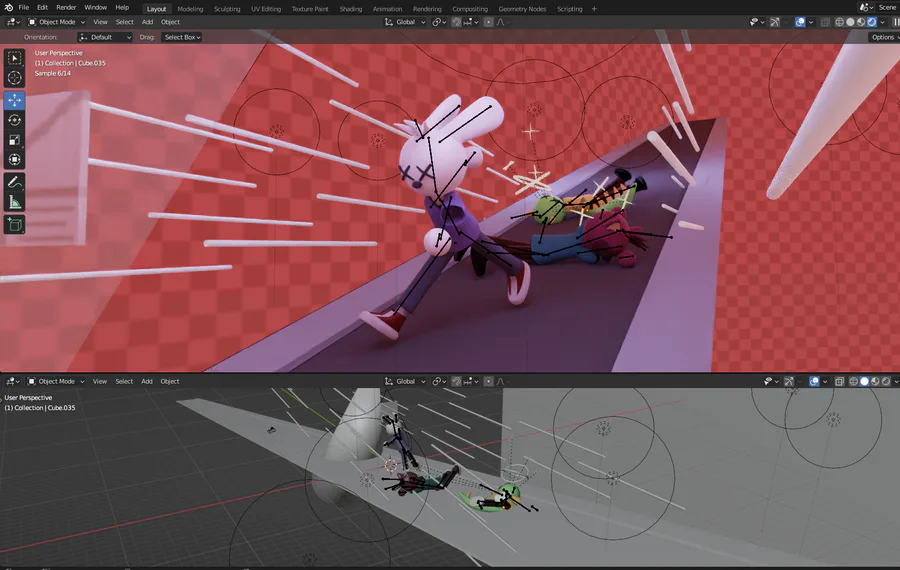Toggle proportional editing in the top viewport
The height and width of the screenshot is (570, 900).
click(x=488, y=22)
